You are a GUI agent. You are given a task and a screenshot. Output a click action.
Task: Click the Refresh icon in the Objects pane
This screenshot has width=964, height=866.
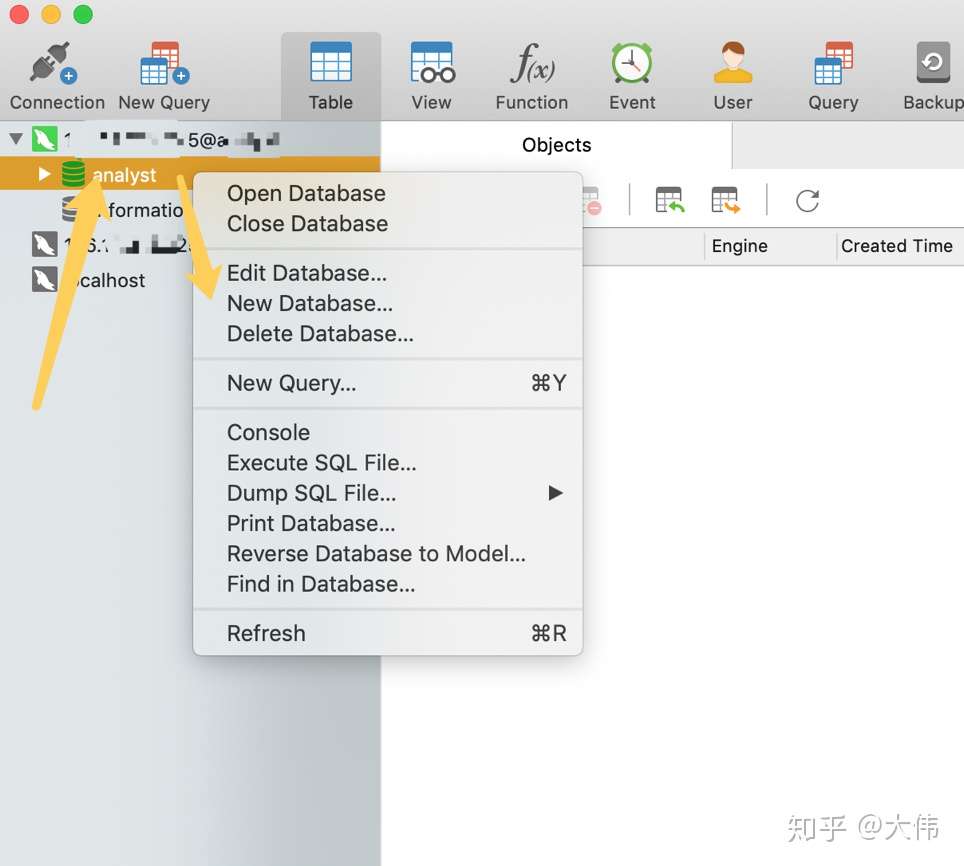807,200
